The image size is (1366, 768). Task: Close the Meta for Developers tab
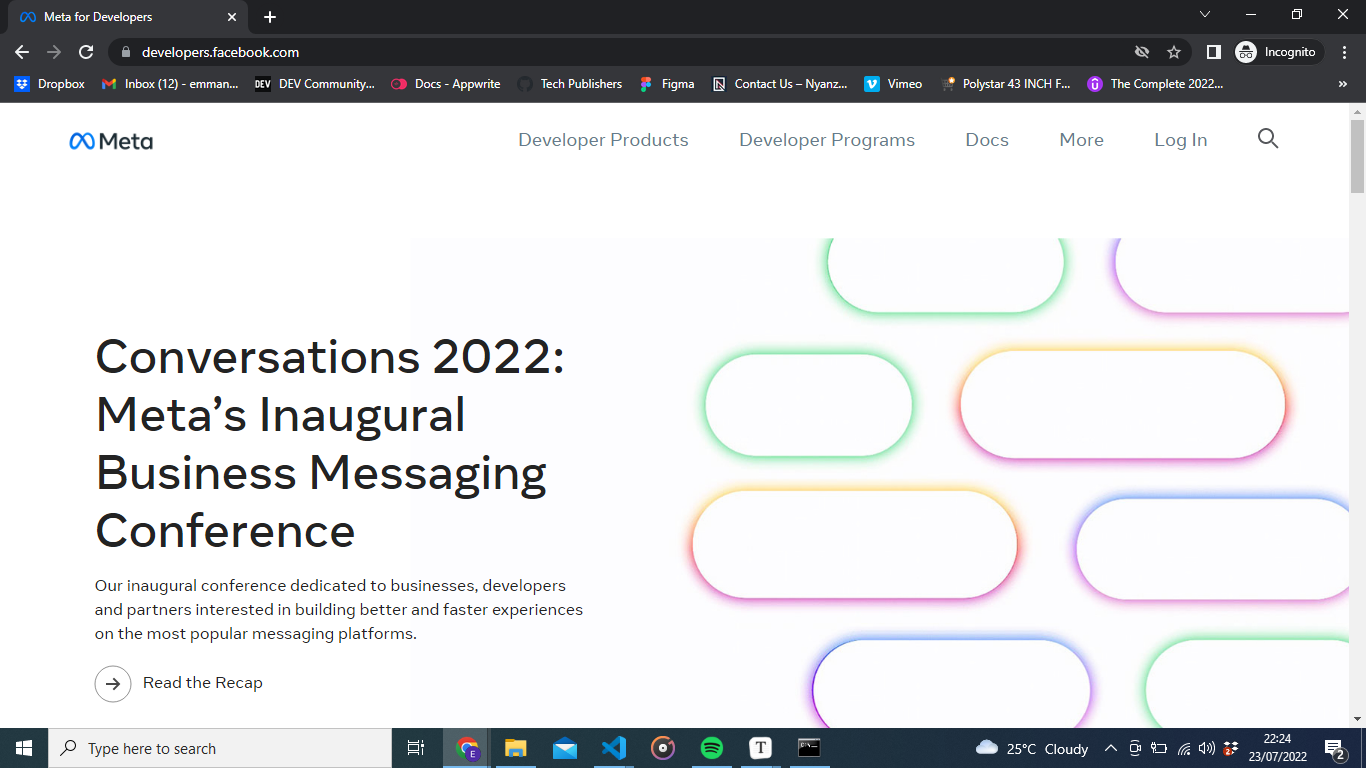pos(232,17)
